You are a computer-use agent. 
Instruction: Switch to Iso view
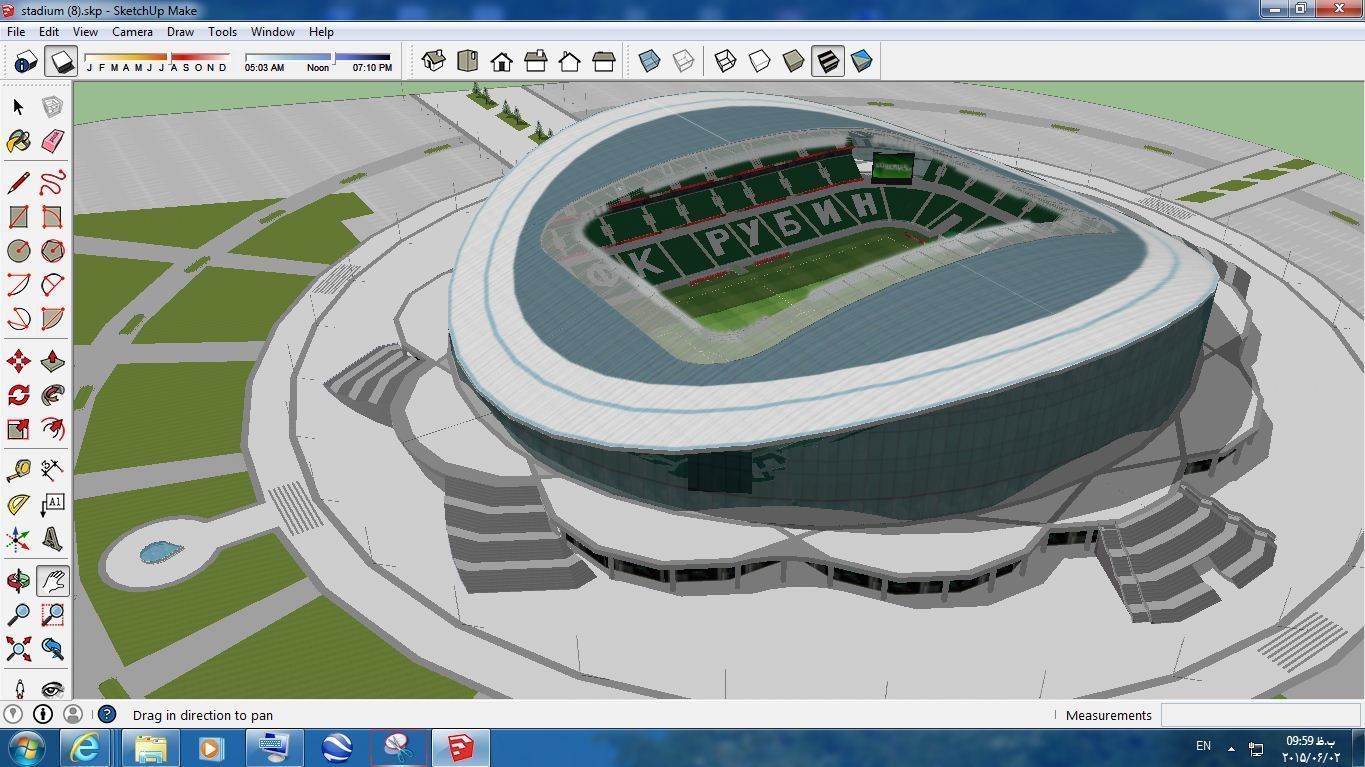click(x=433, y=61)
